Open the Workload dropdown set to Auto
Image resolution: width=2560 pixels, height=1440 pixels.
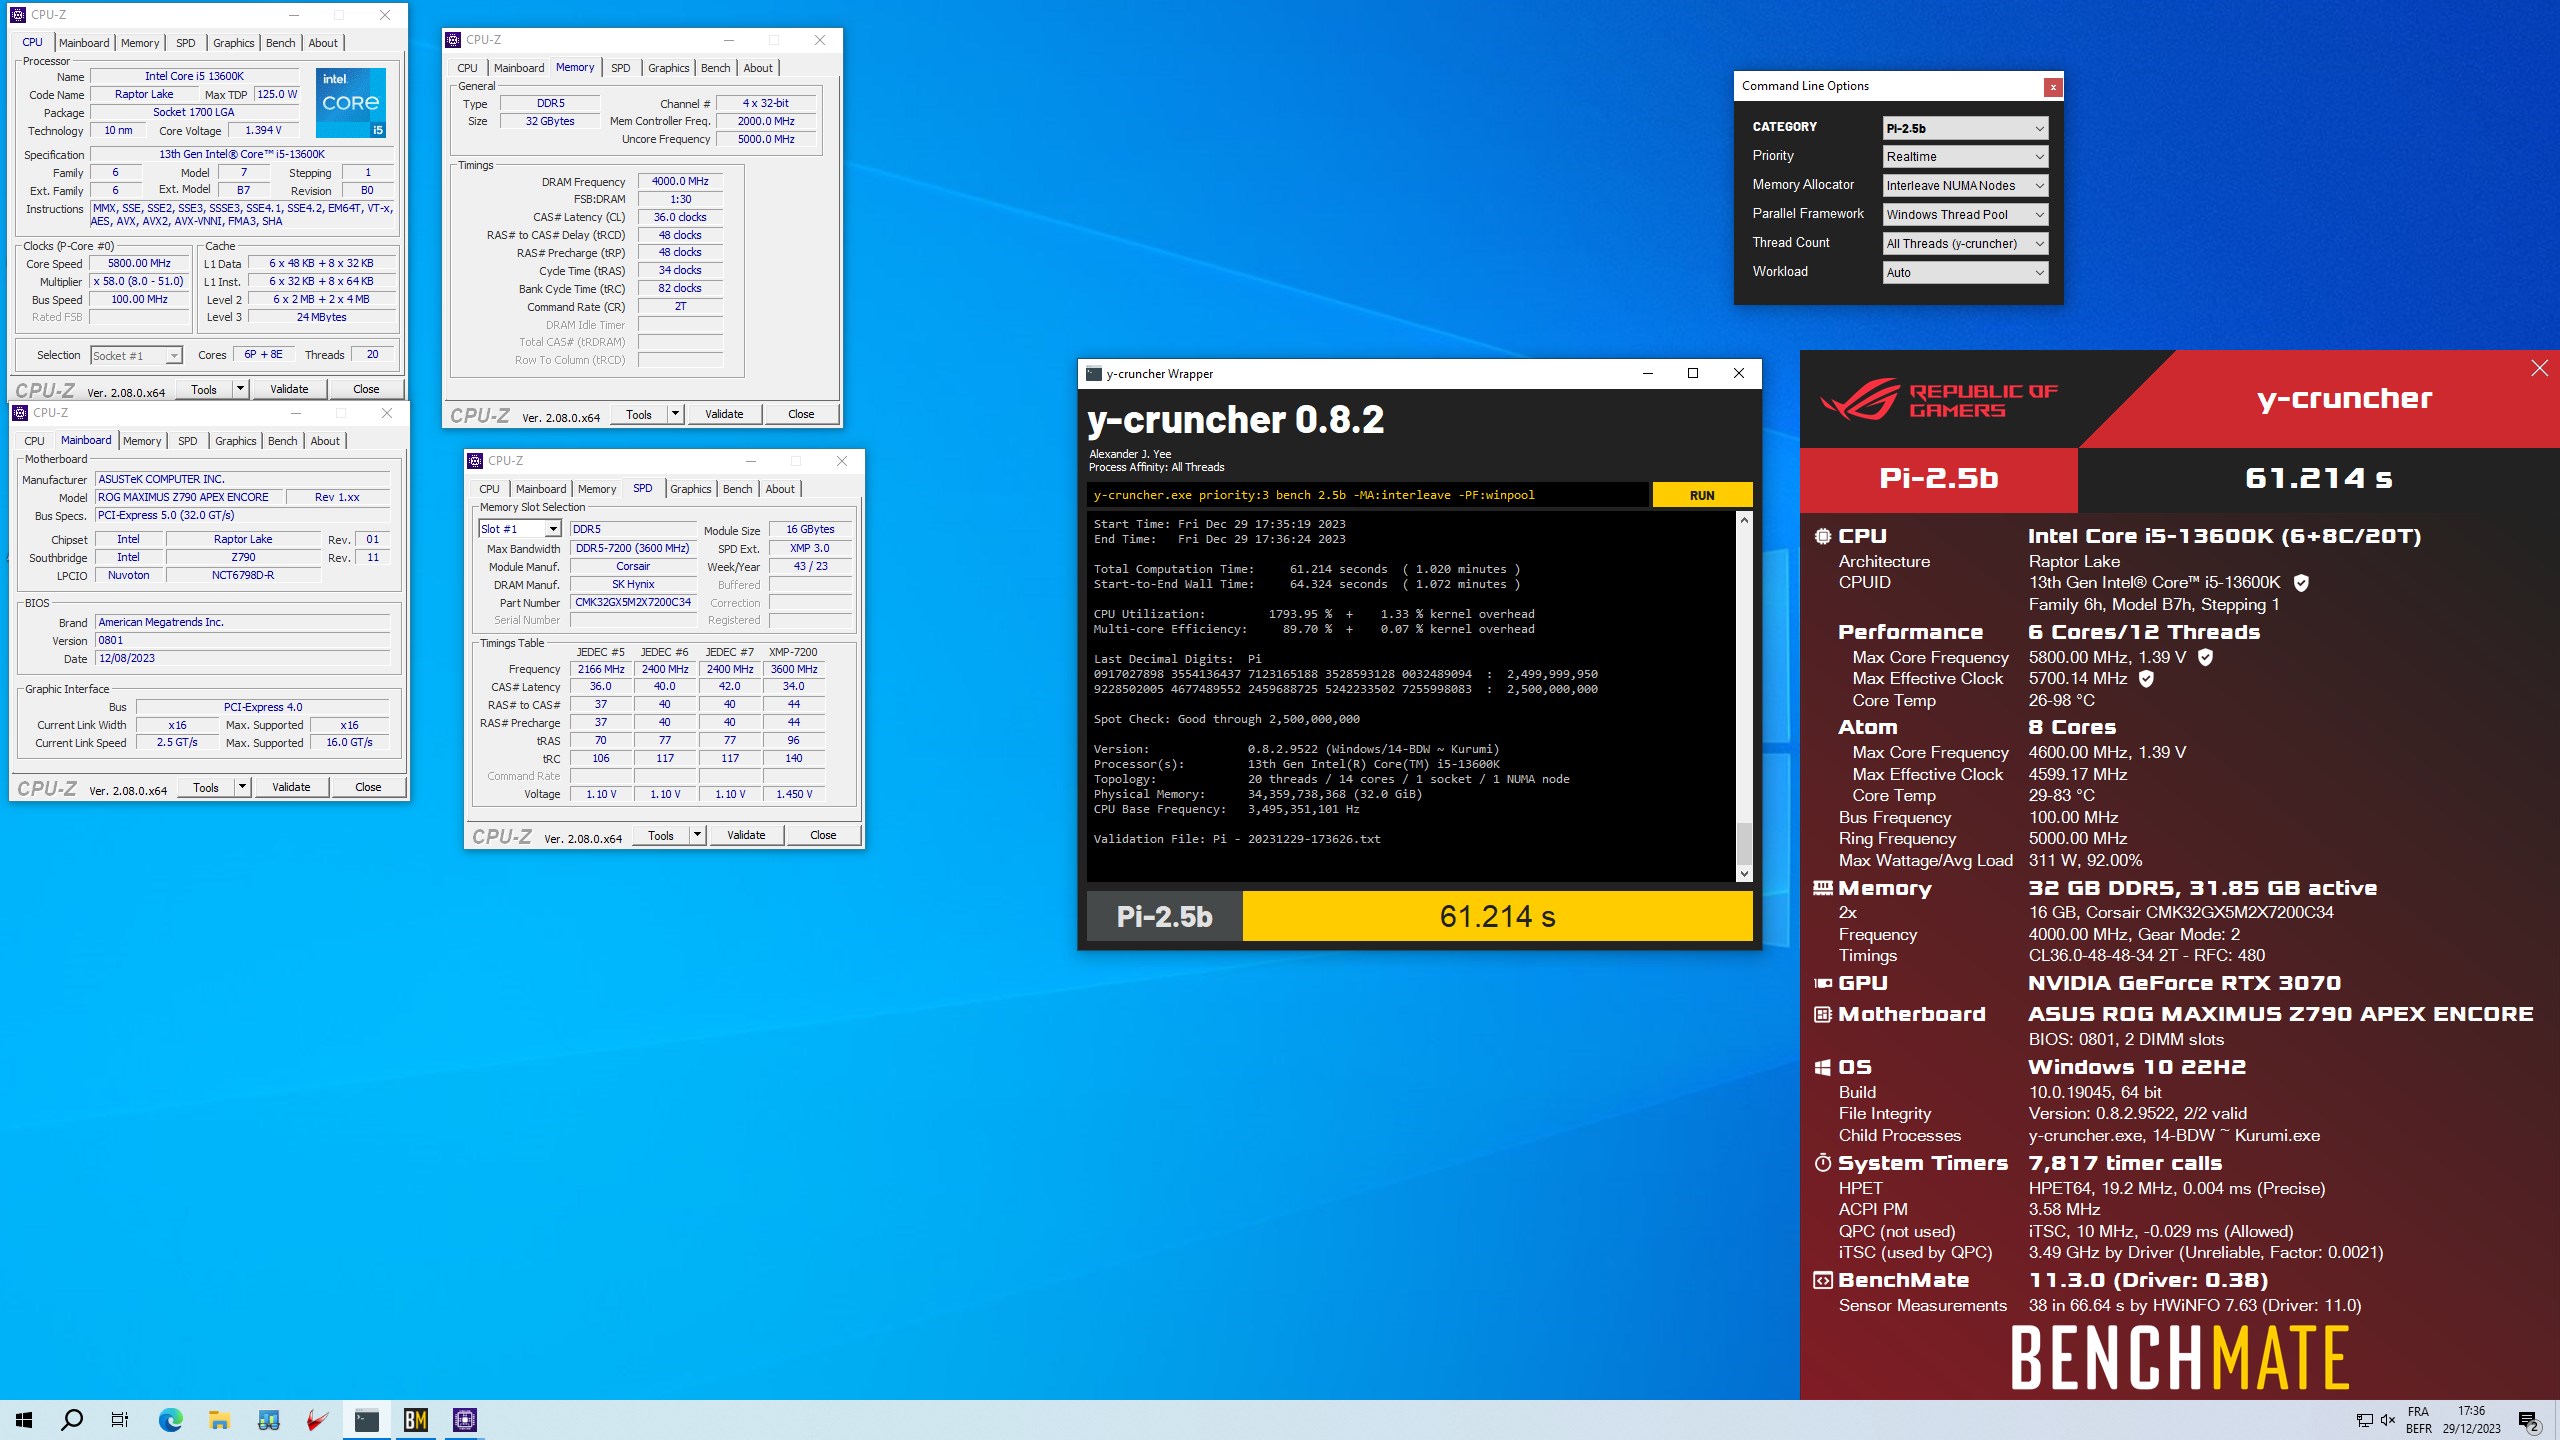1965,273
